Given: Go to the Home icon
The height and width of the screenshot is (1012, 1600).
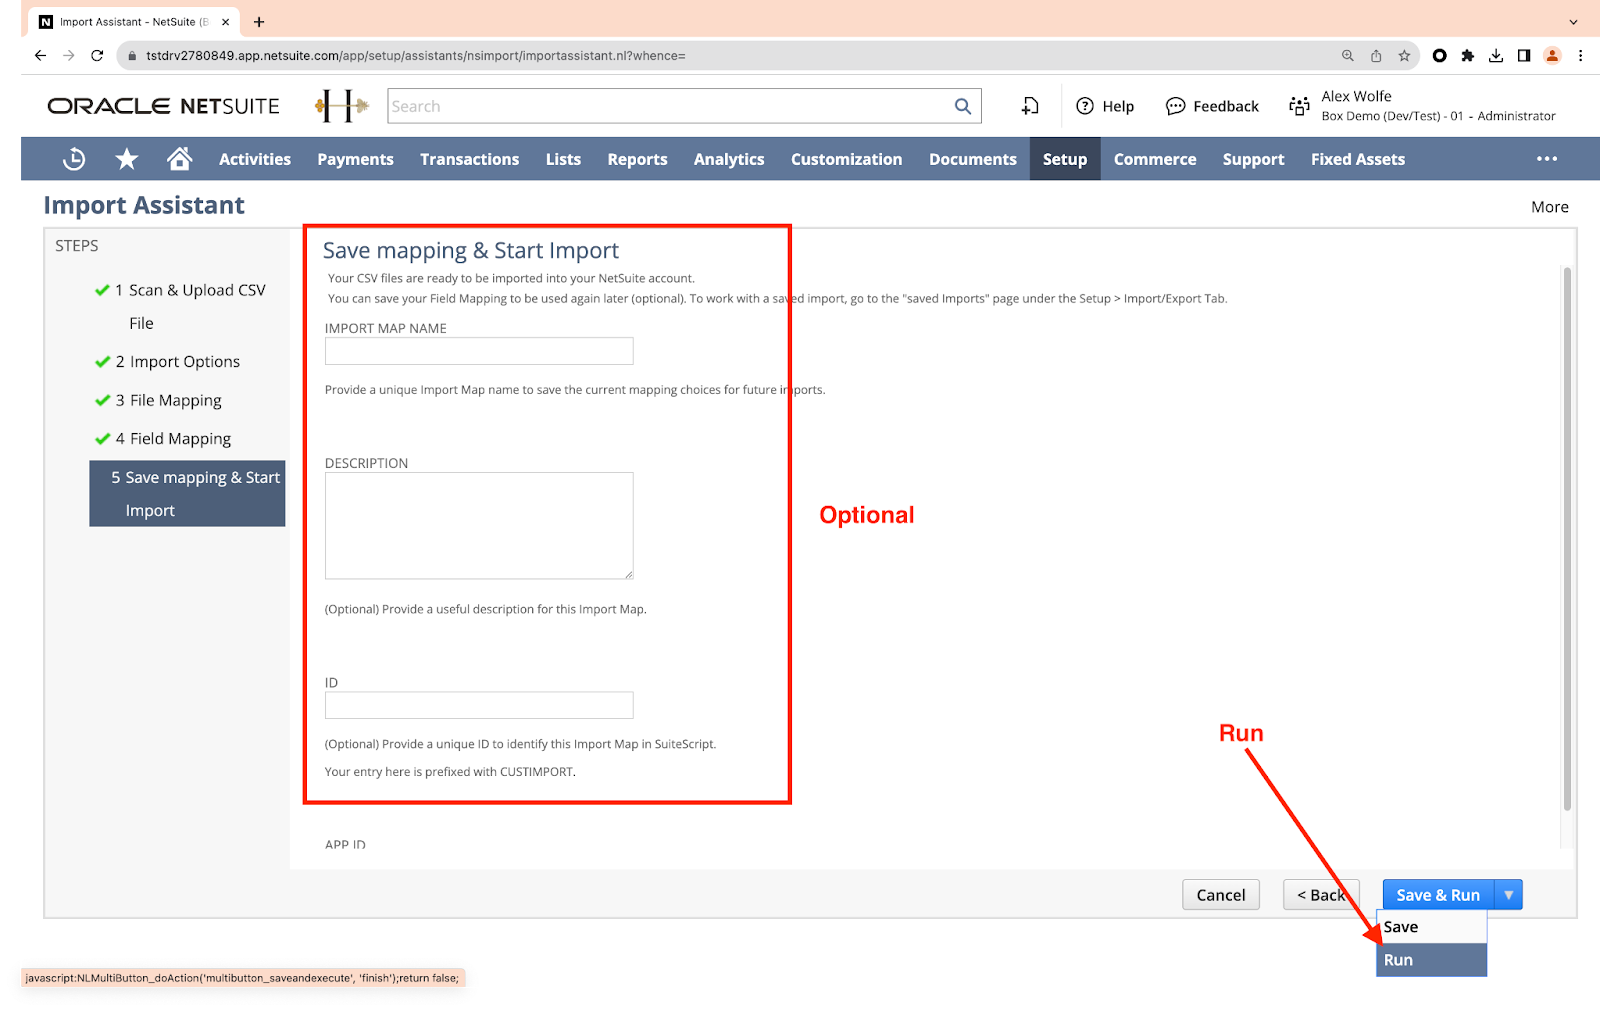Looking at the screenshot, I should click(x=180, y=159).
